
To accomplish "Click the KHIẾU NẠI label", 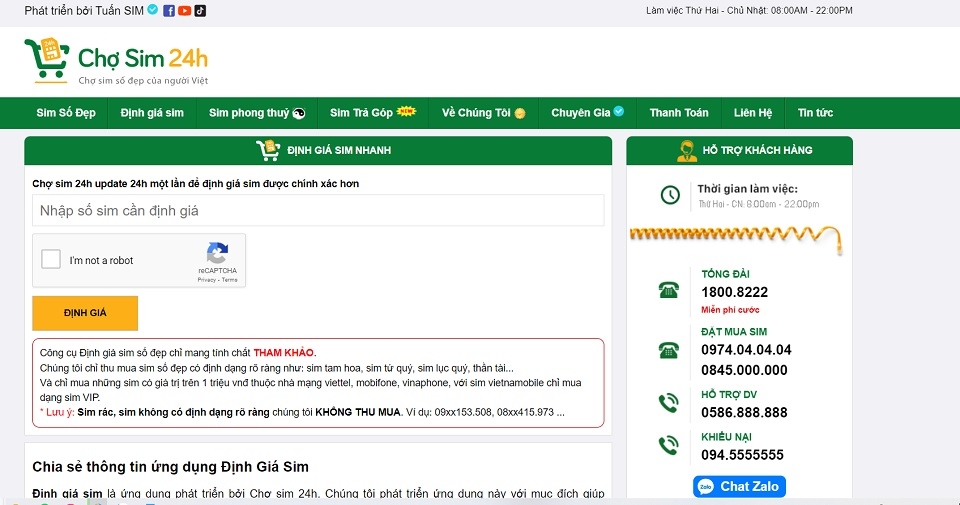I will (x=726, y=437).
